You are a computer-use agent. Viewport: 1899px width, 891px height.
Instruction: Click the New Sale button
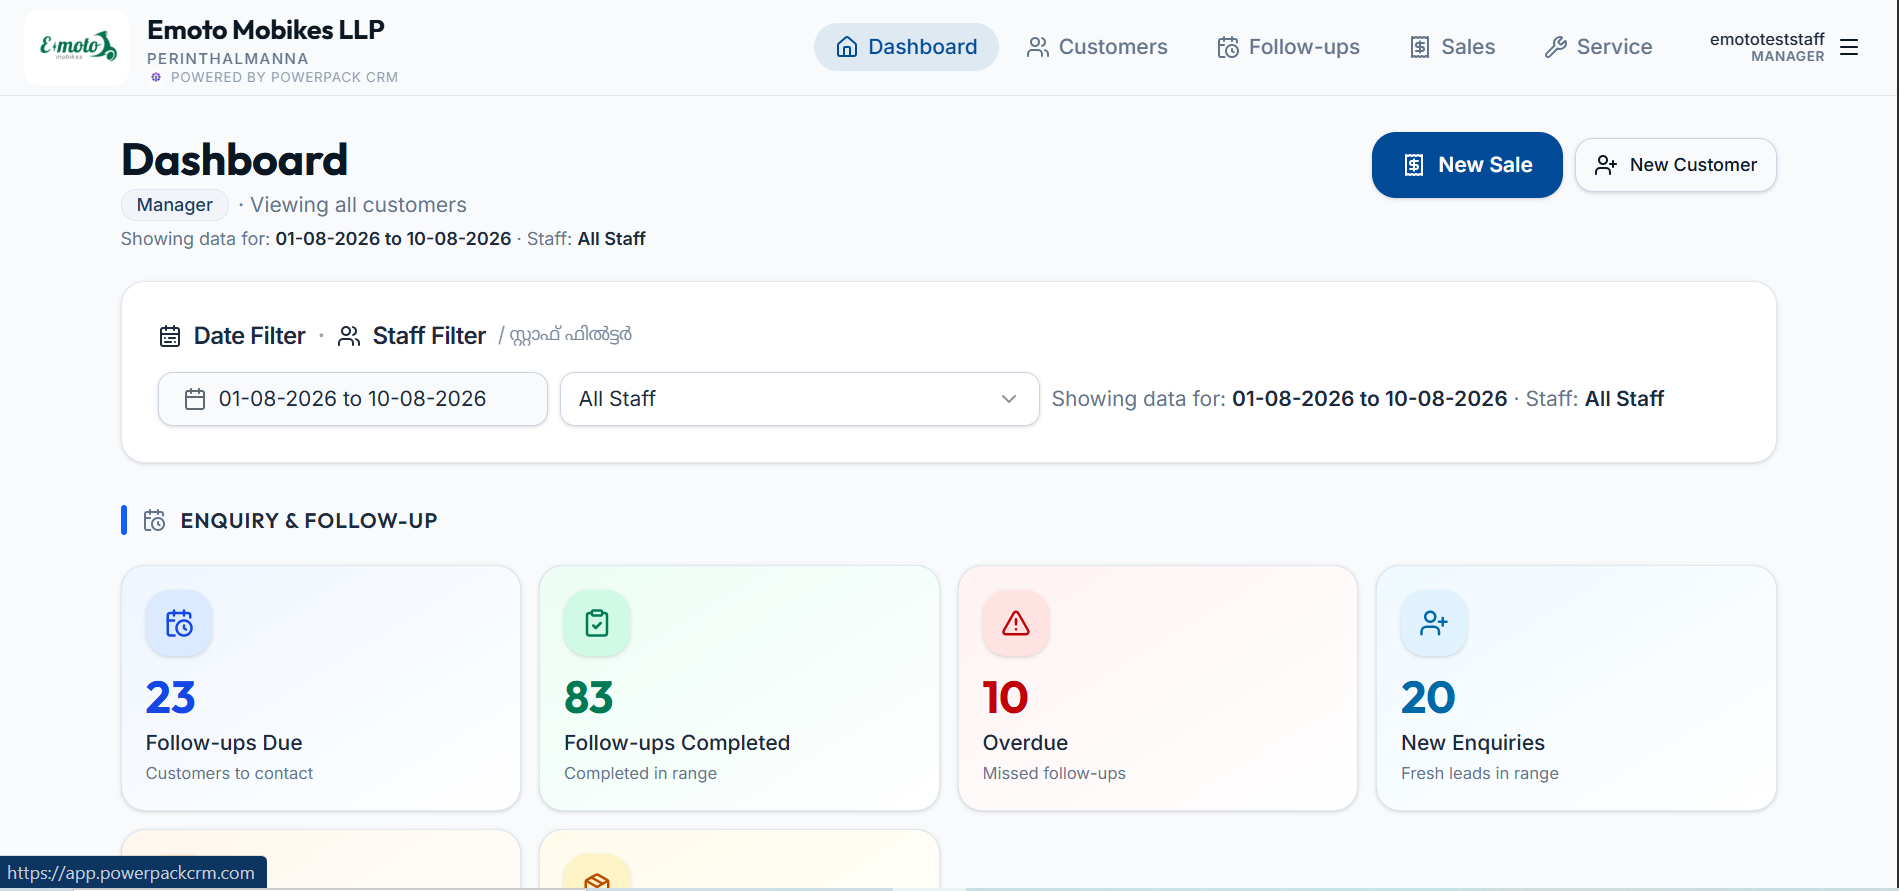(1467, 165)
